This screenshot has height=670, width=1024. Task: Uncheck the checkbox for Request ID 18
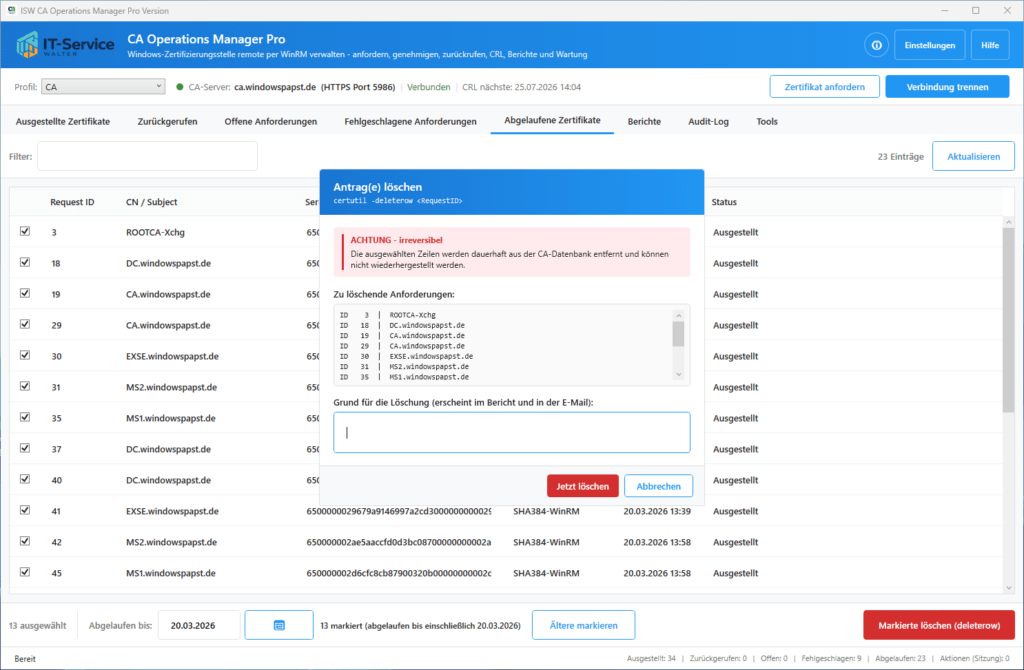tap(25, 262)
